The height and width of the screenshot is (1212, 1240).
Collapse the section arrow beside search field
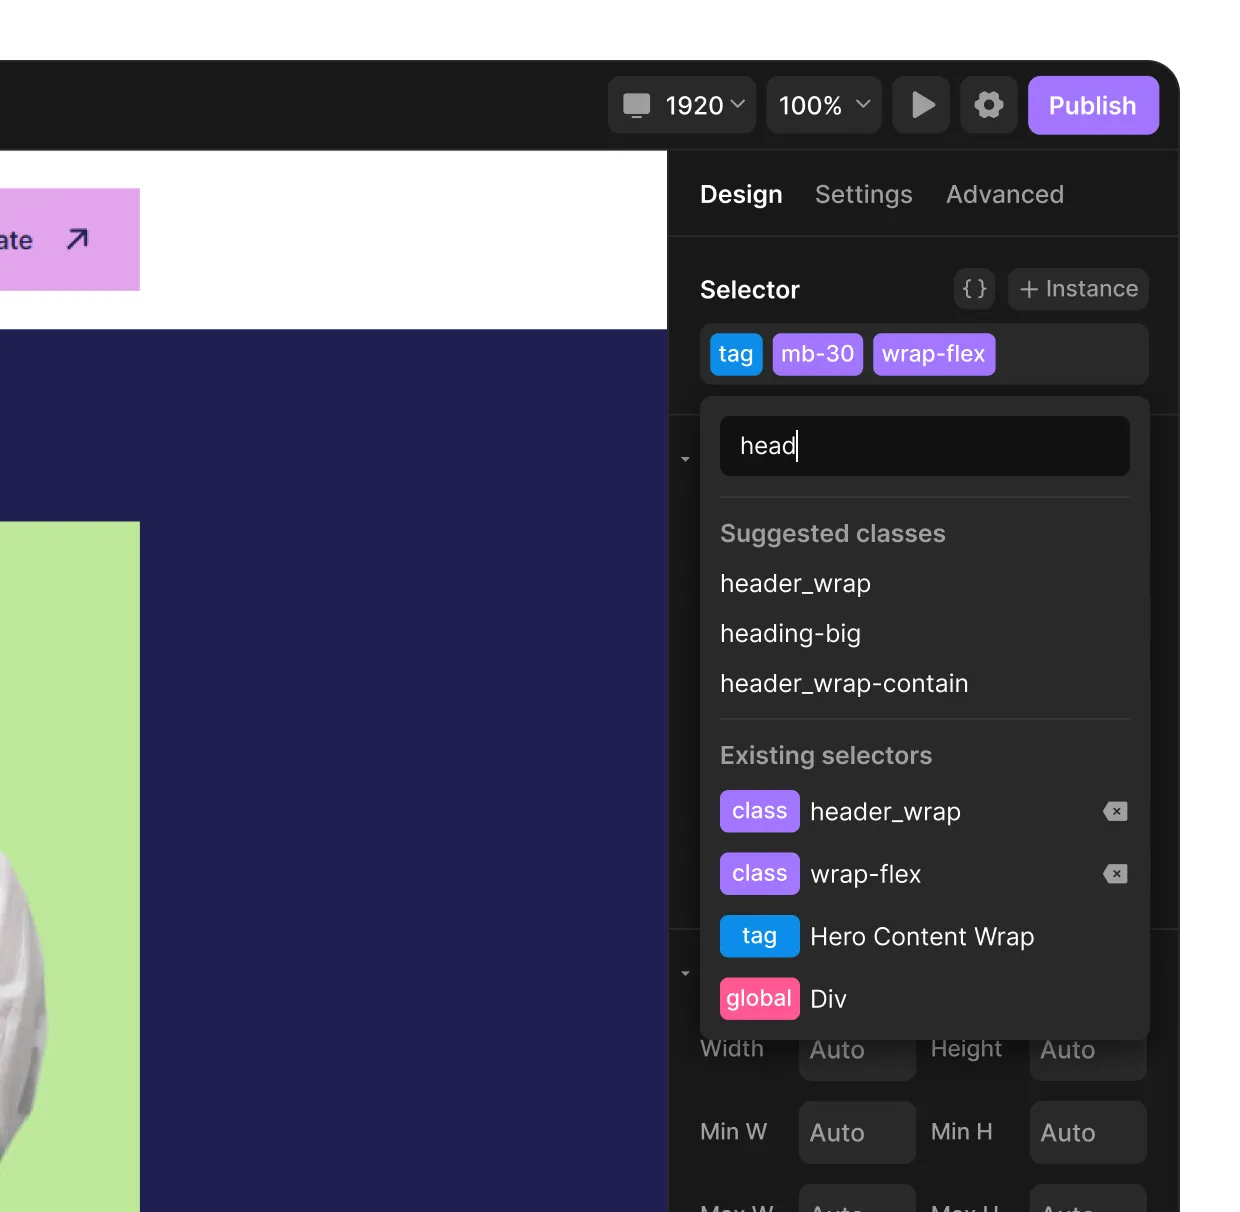[x=685, y=459]
